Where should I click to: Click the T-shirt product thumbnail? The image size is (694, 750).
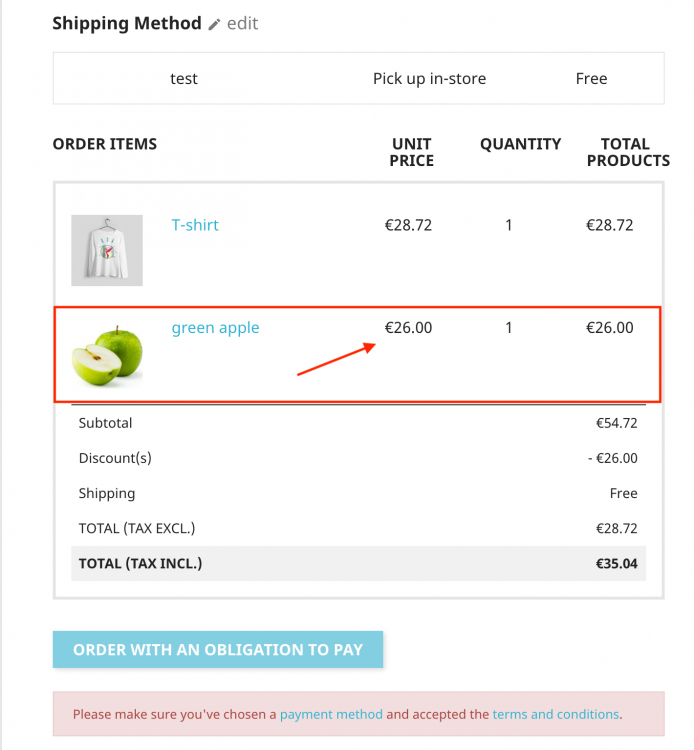point(107,250)
